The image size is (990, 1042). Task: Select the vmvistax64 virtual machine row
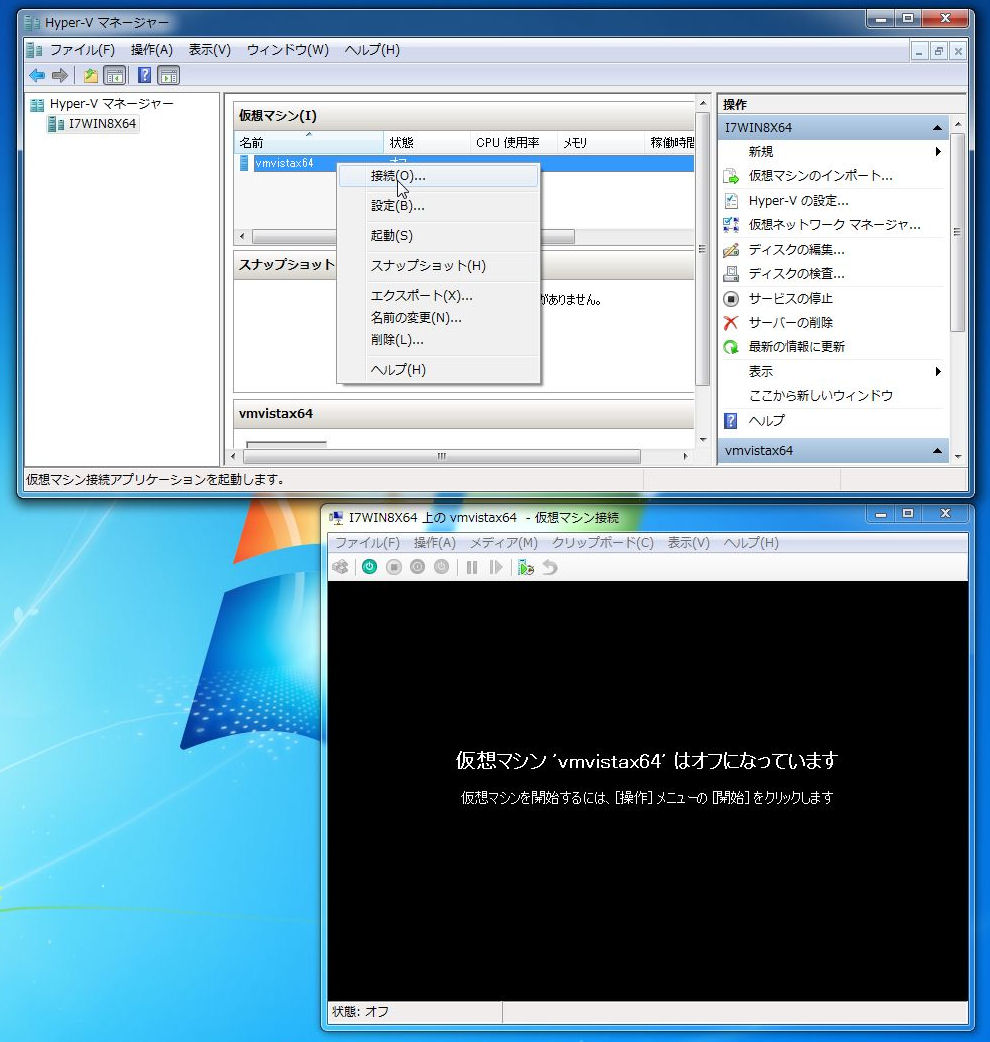tap(465, 163)
